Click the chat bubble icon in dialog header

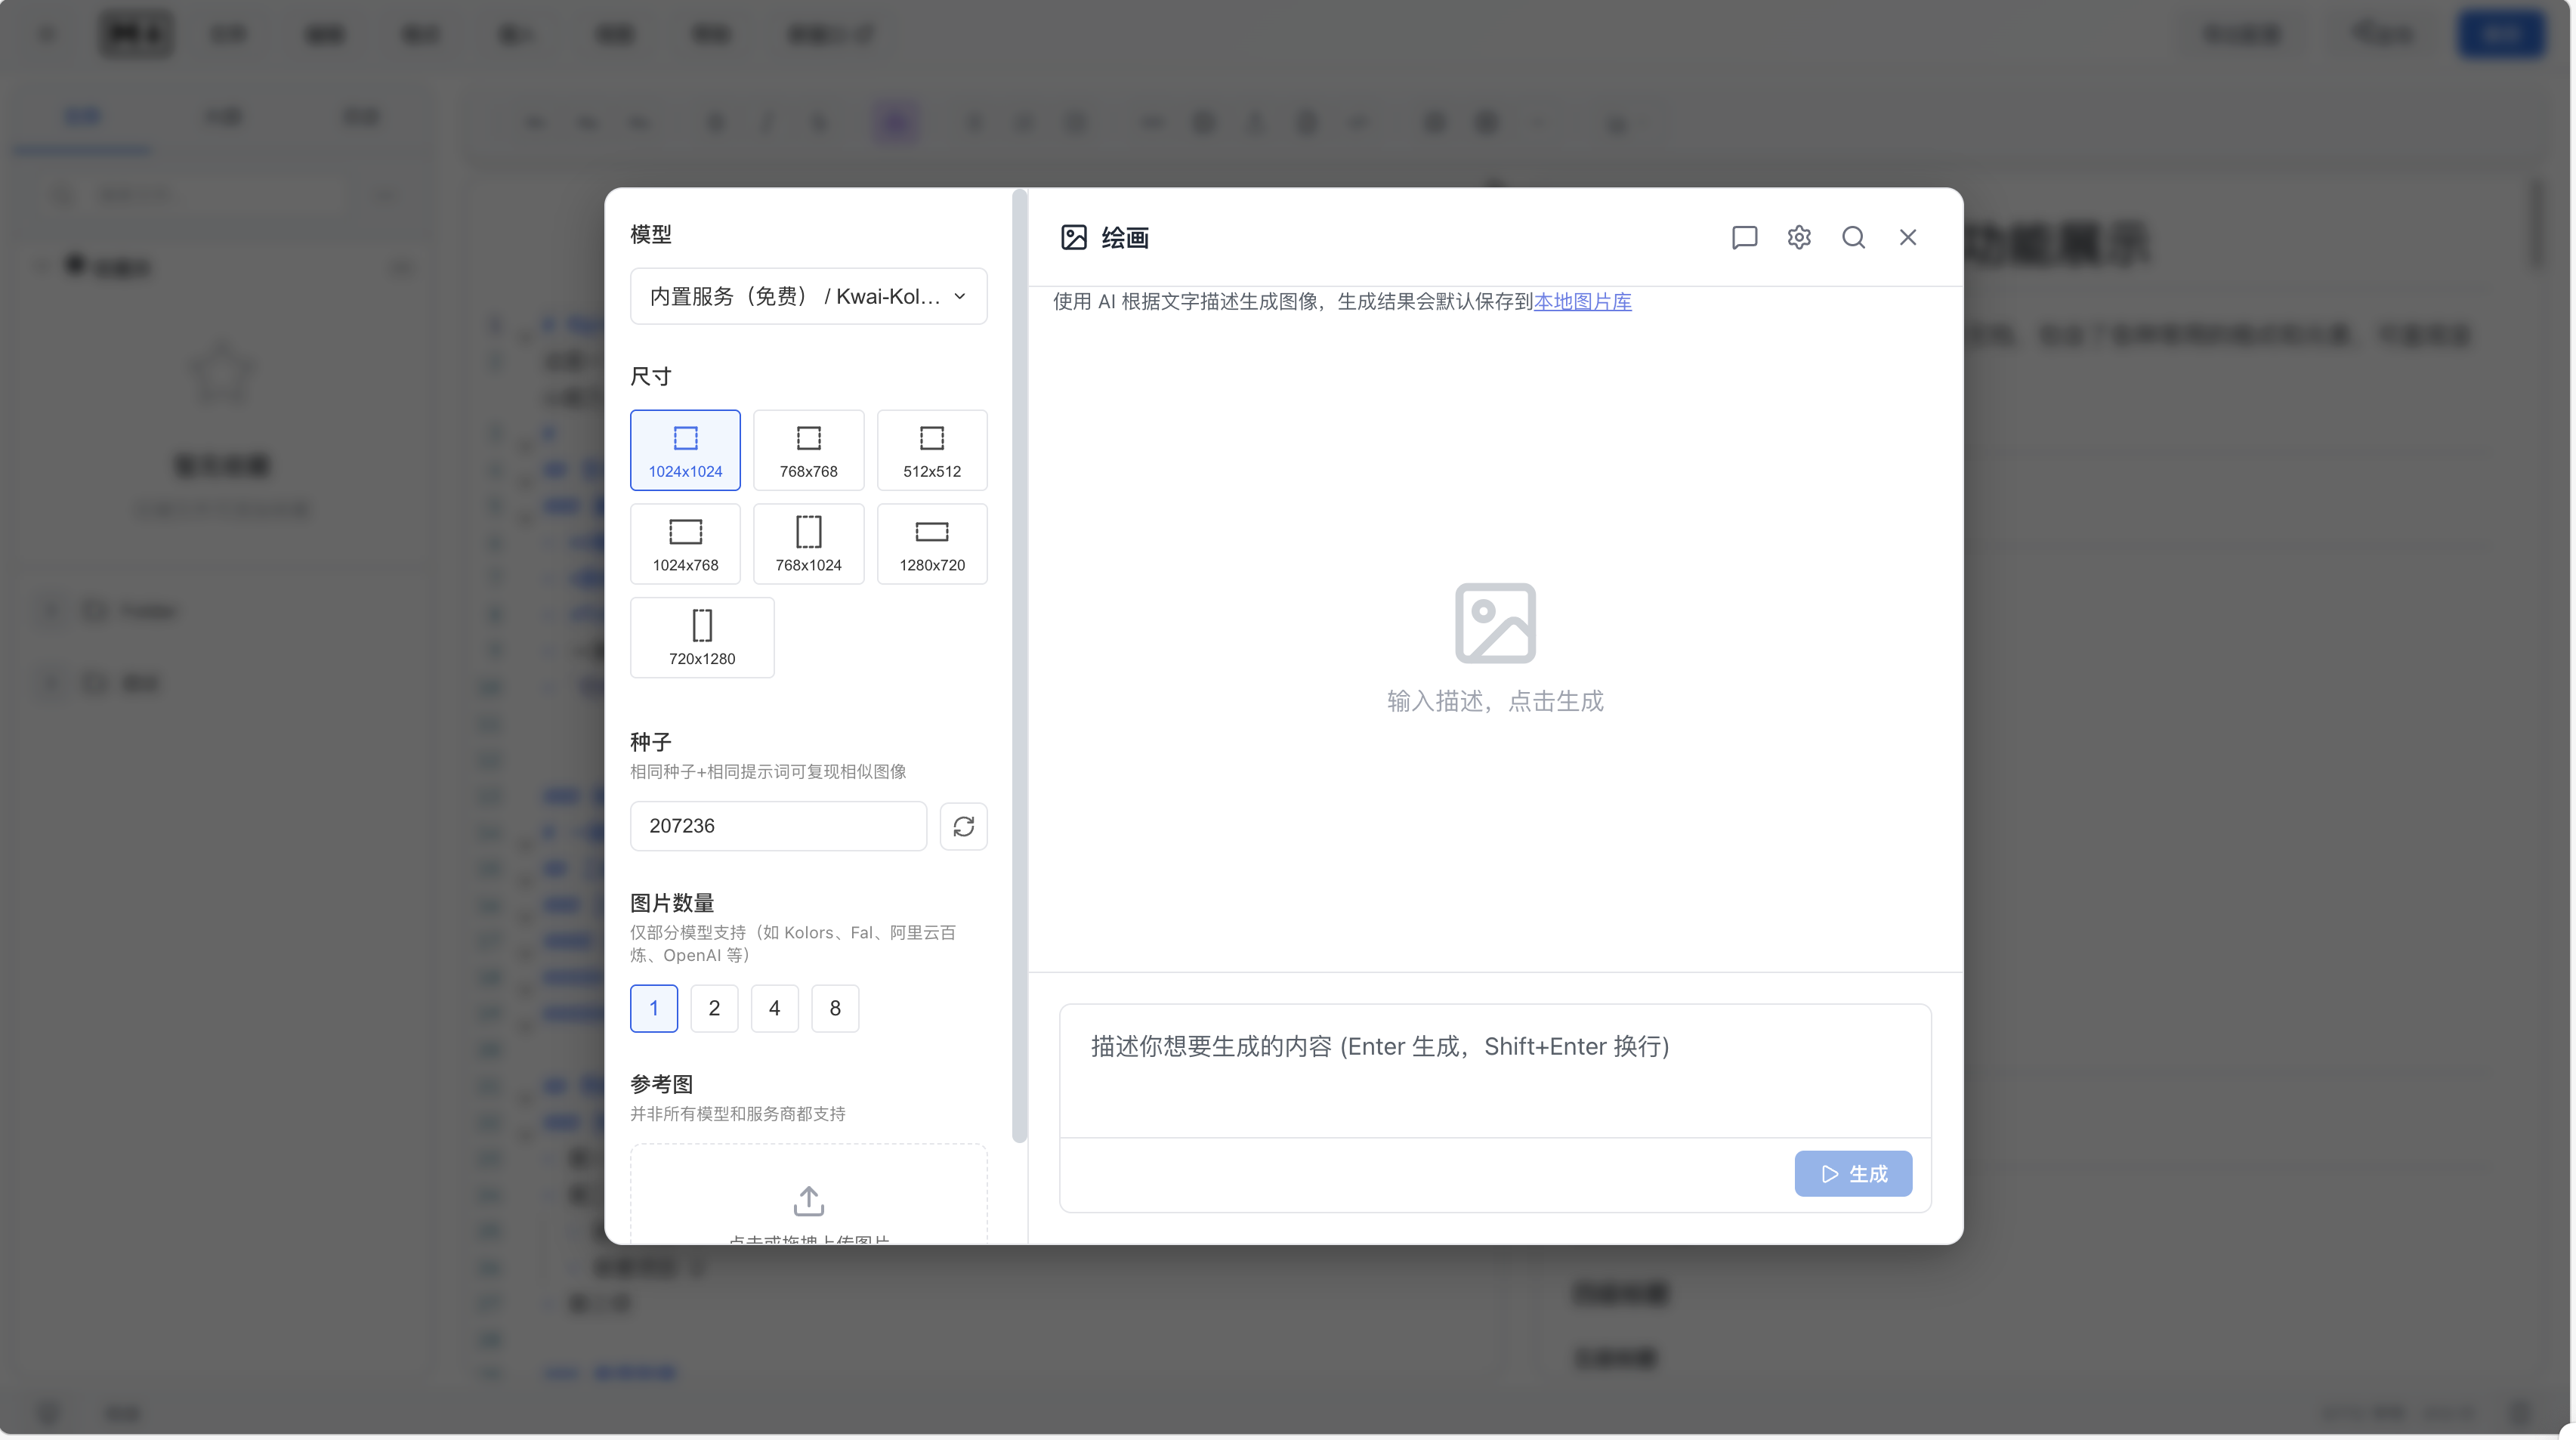[x=1744, y=237]
